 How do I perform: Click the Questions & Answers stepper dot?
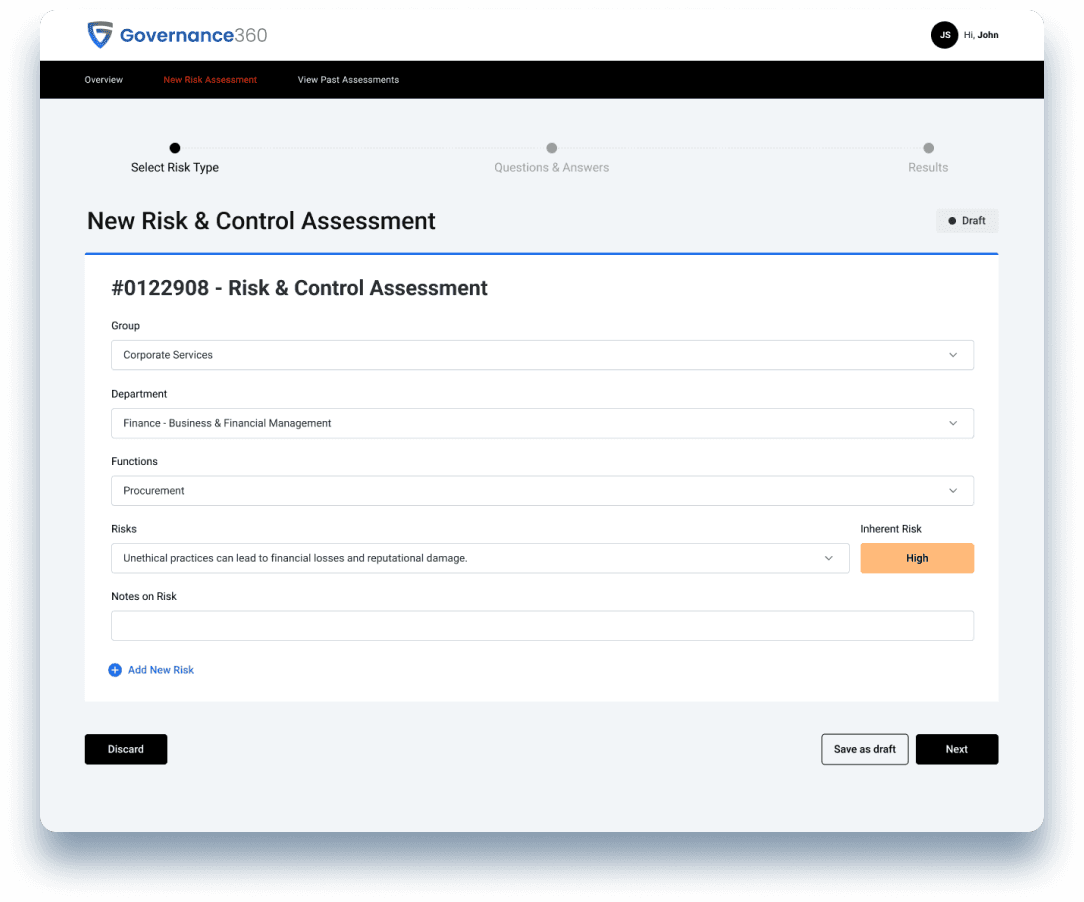click(x=551, y=147)
